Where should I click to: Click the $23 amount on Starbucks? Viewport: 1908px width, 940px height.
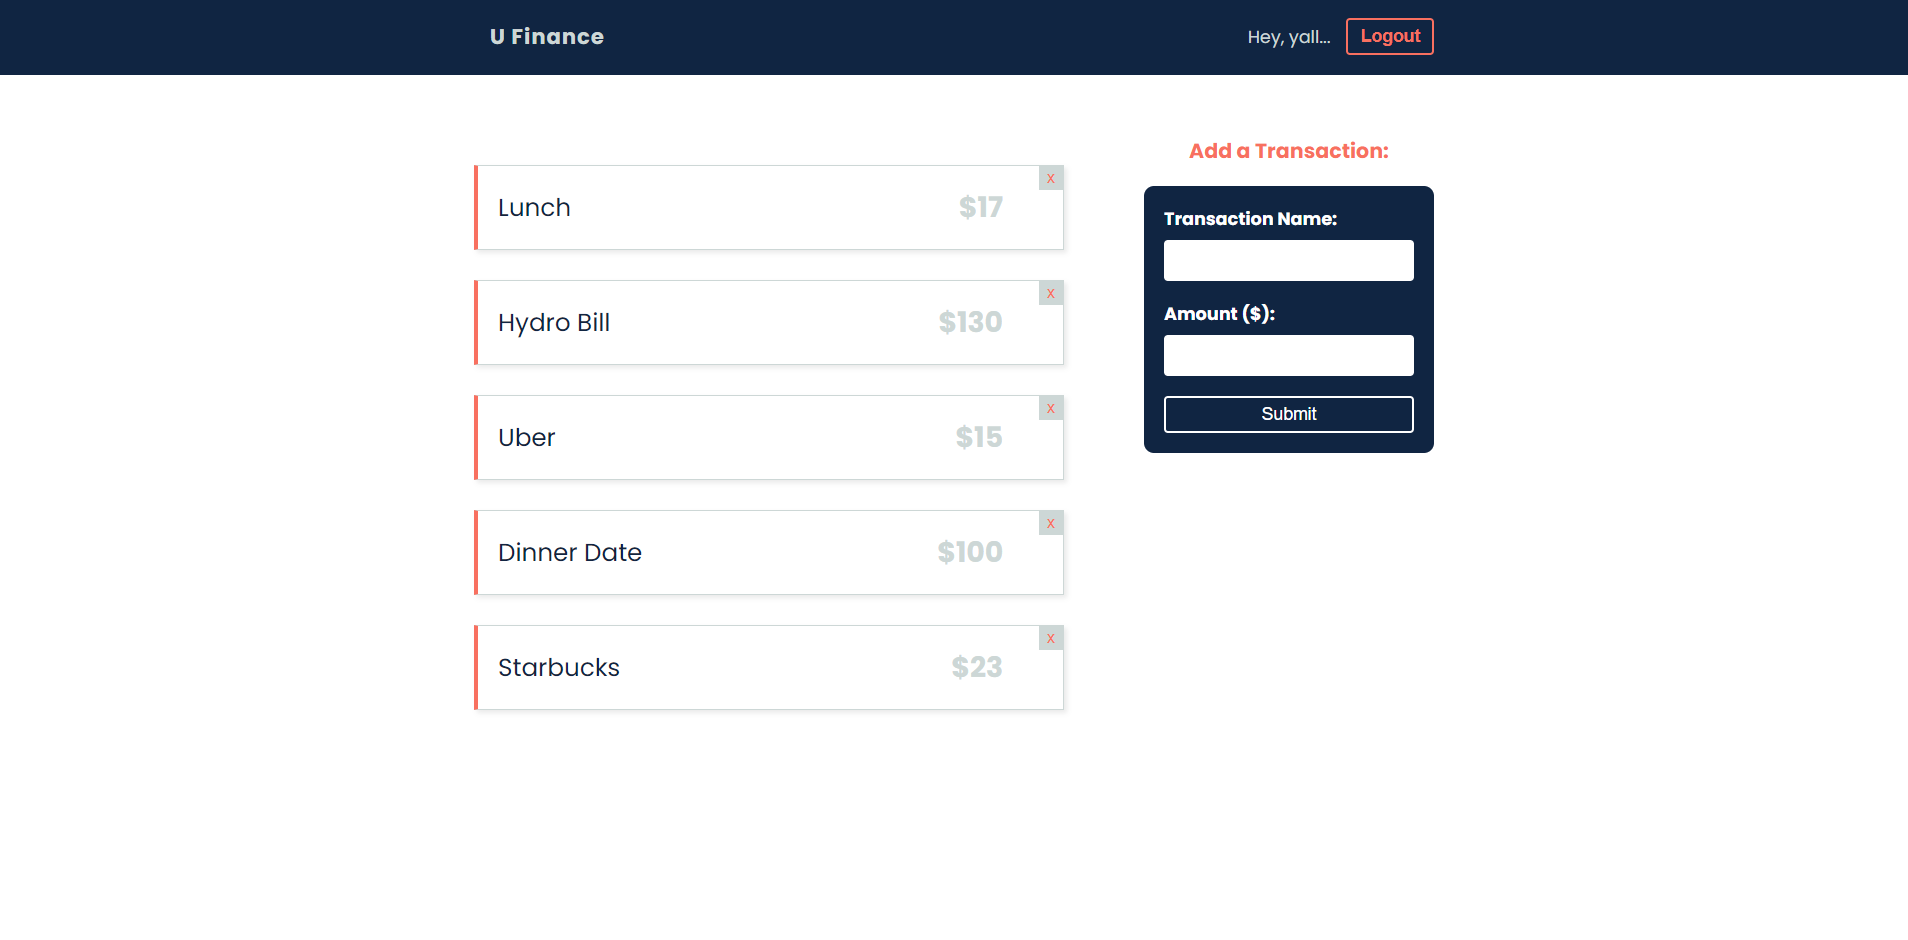[x=977, y=667]
